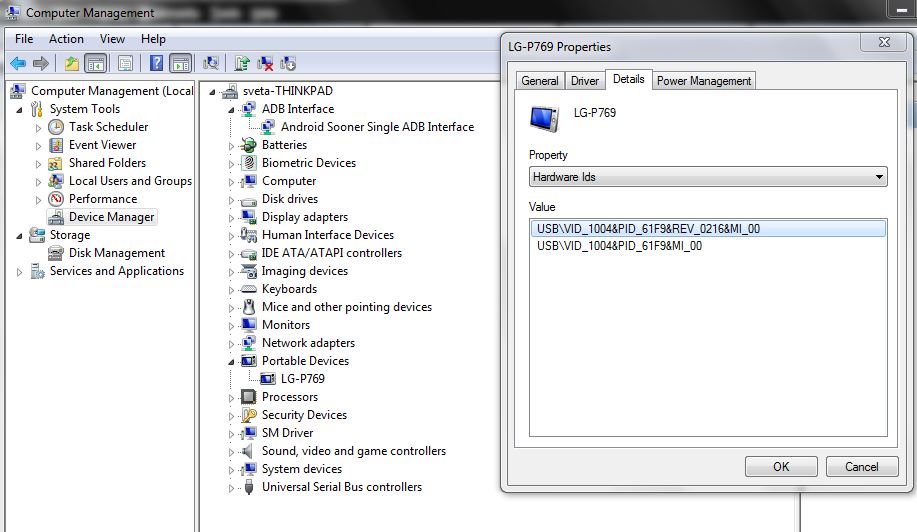Click the LG-P769 device icon in dialog

click(544, 118)
